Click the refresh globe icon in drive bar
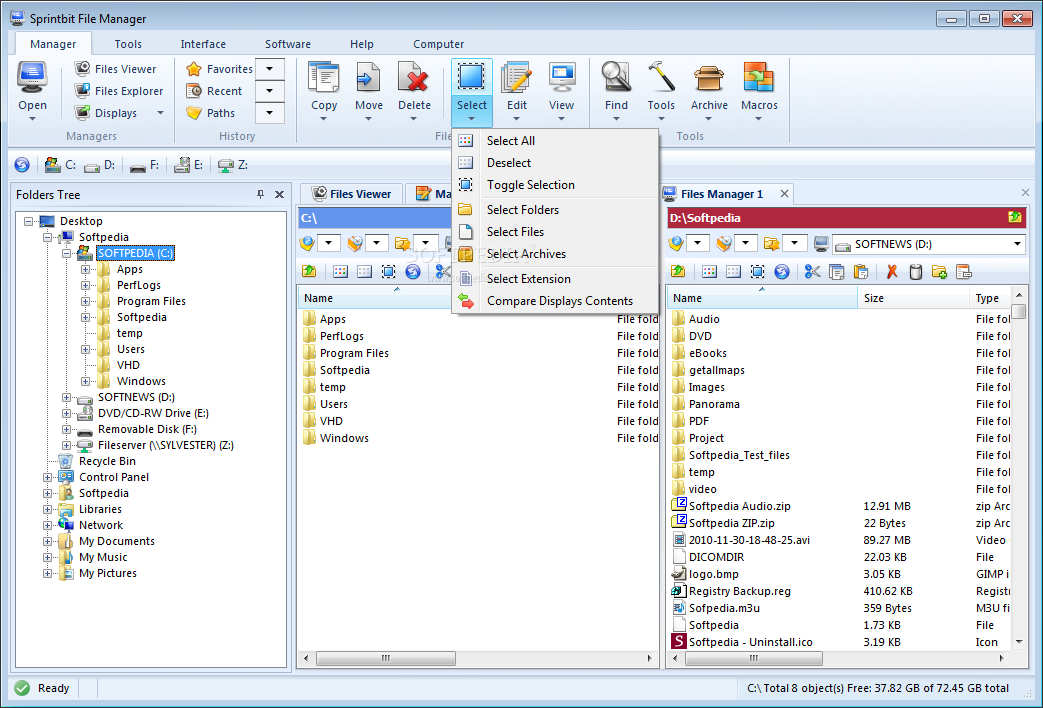This screenshot has height=708, width=1043. [22, 164]
